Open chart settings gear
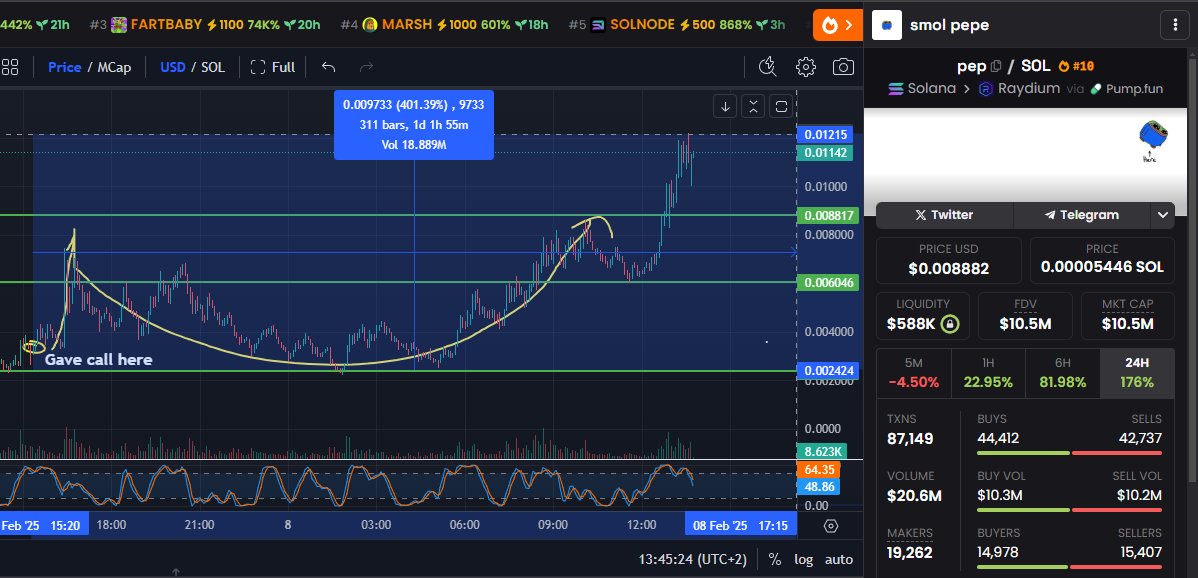This screenshot has height=578, width=1198. pos(805,67)
